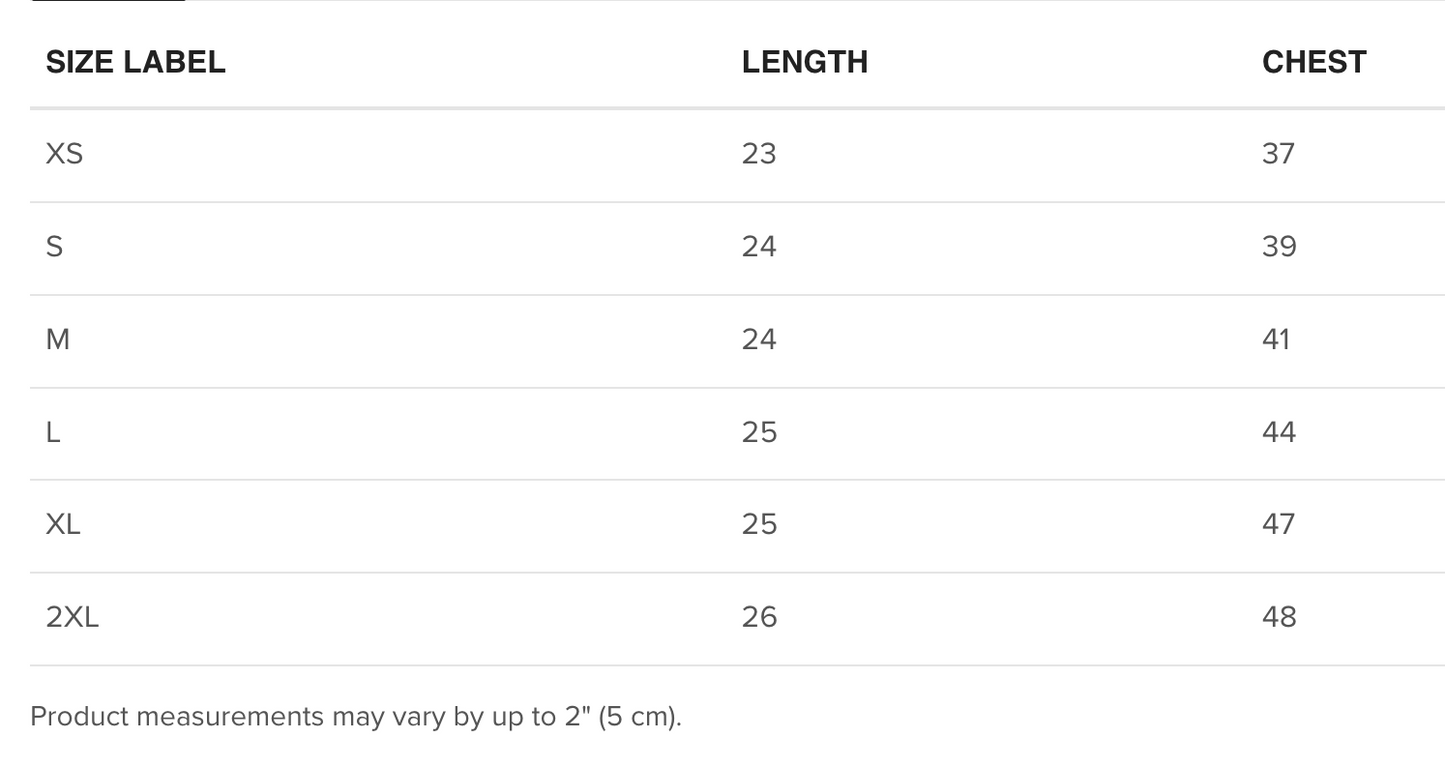Click the length value 23 for XS

759,154
